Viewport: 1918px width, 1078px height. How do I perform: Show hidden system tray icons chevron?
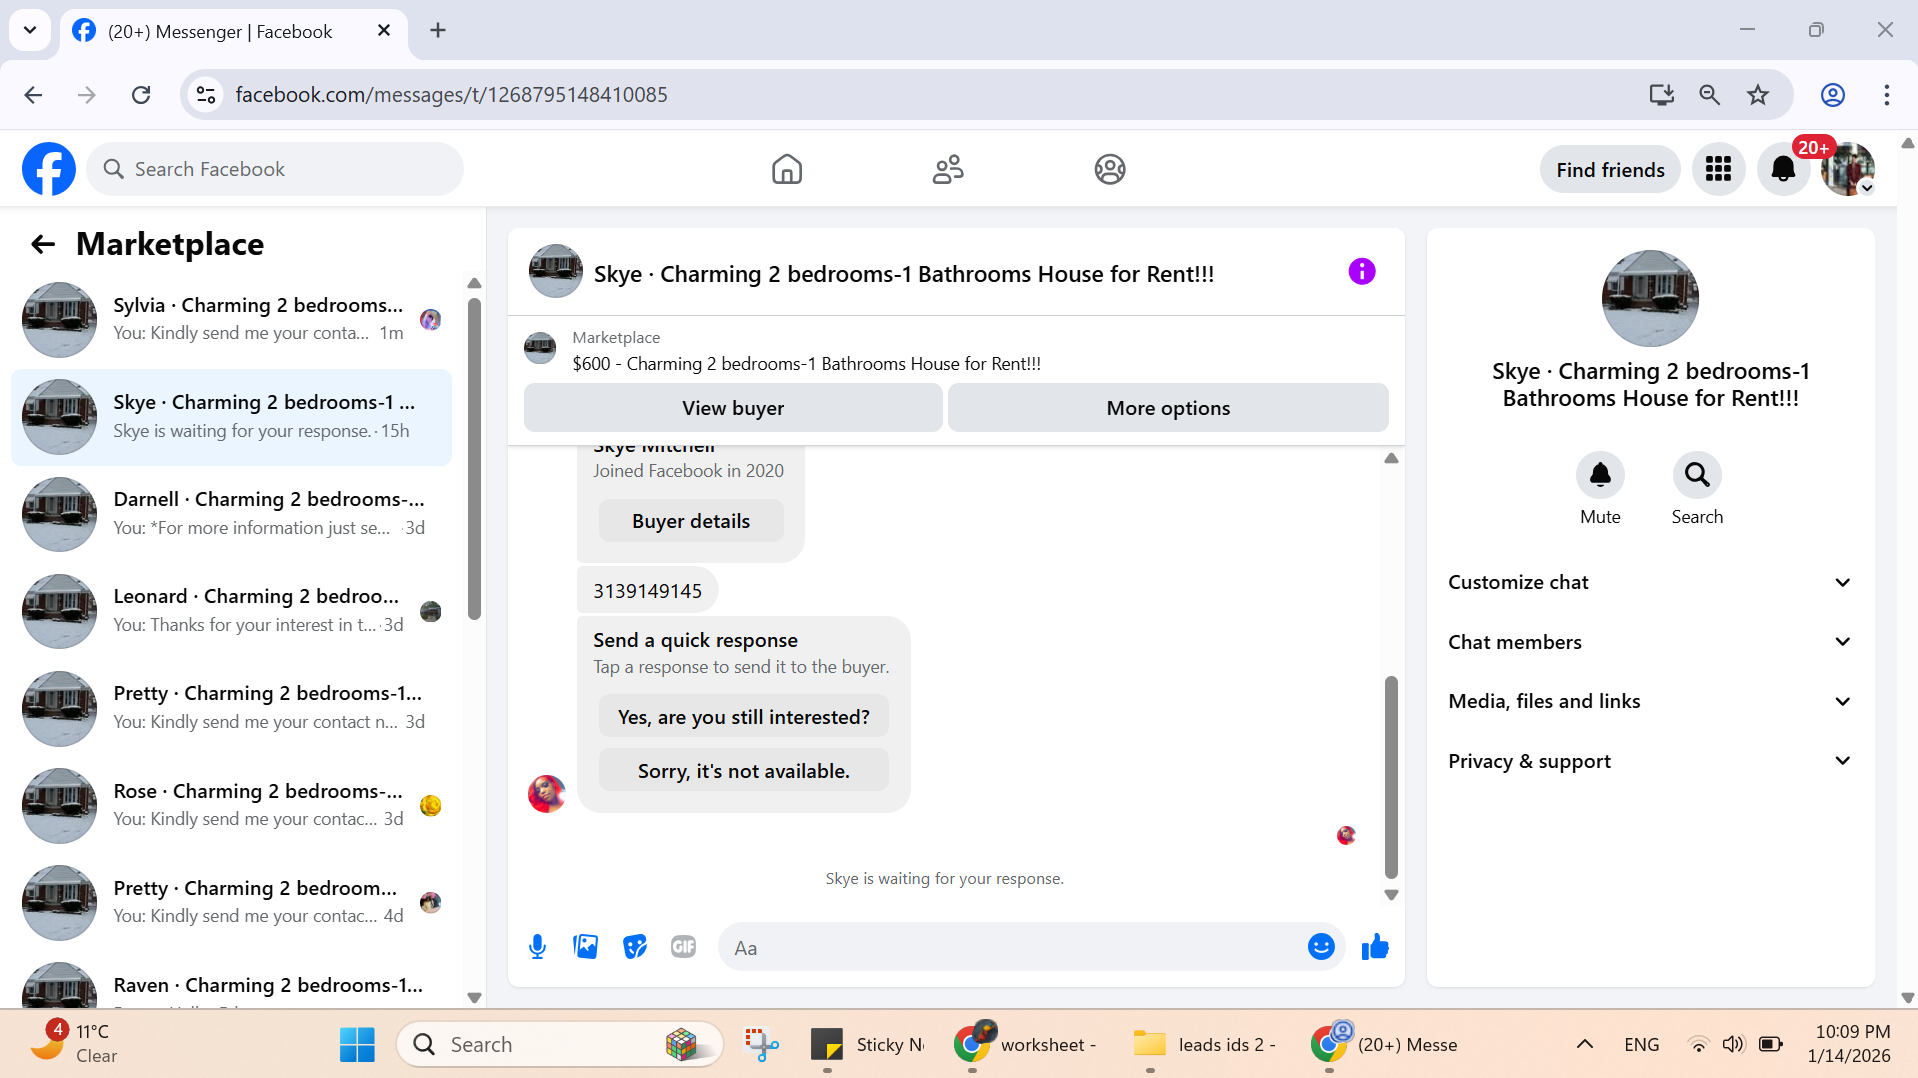pyautogui.click(x=1584, y=1045)
